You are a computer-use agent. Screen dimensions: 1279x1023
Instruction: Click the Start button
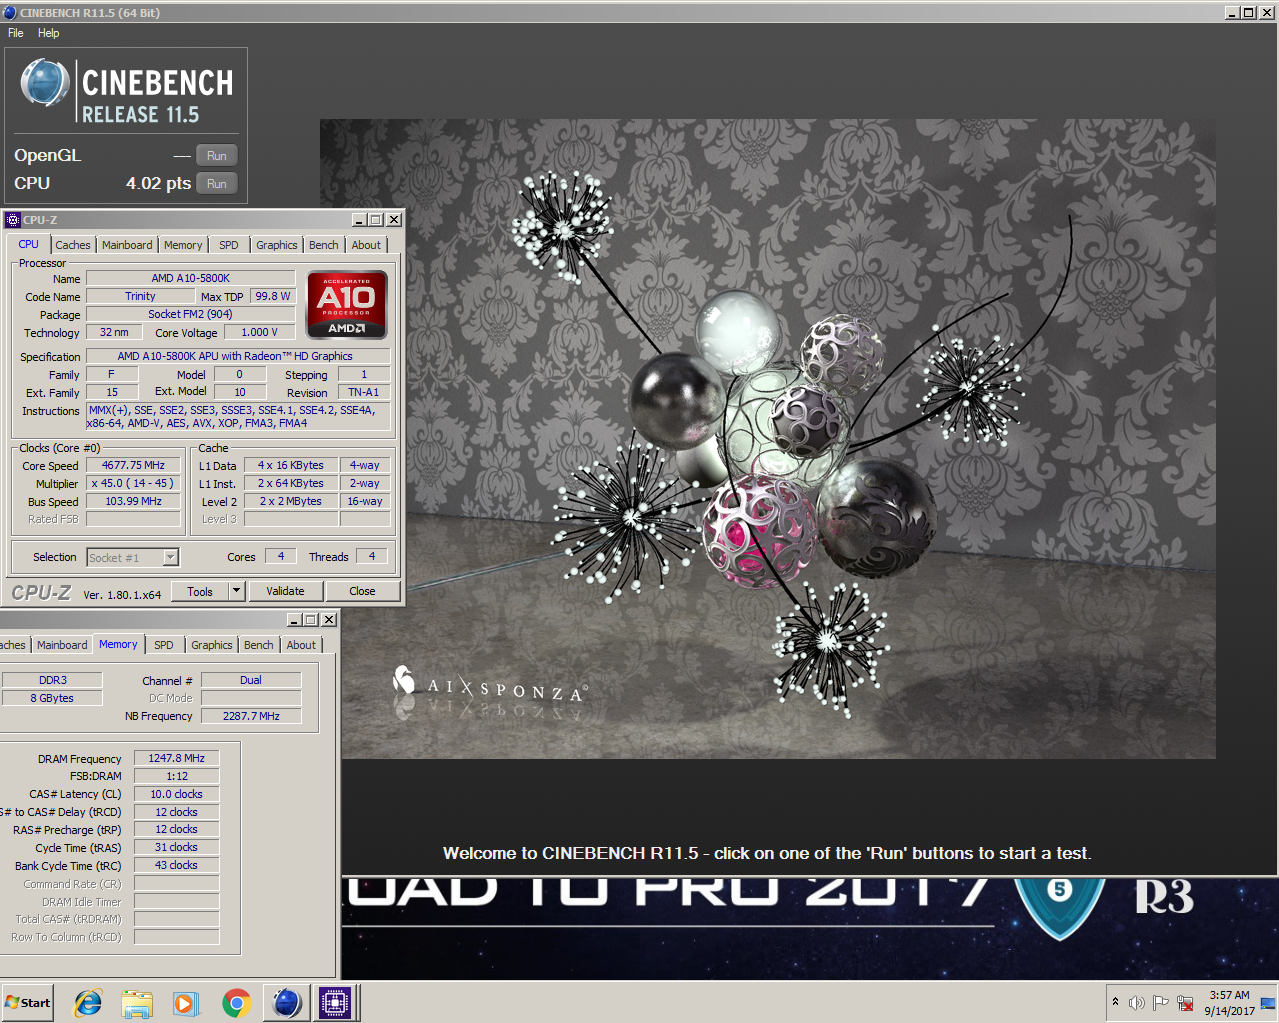tap(28, 1002)
